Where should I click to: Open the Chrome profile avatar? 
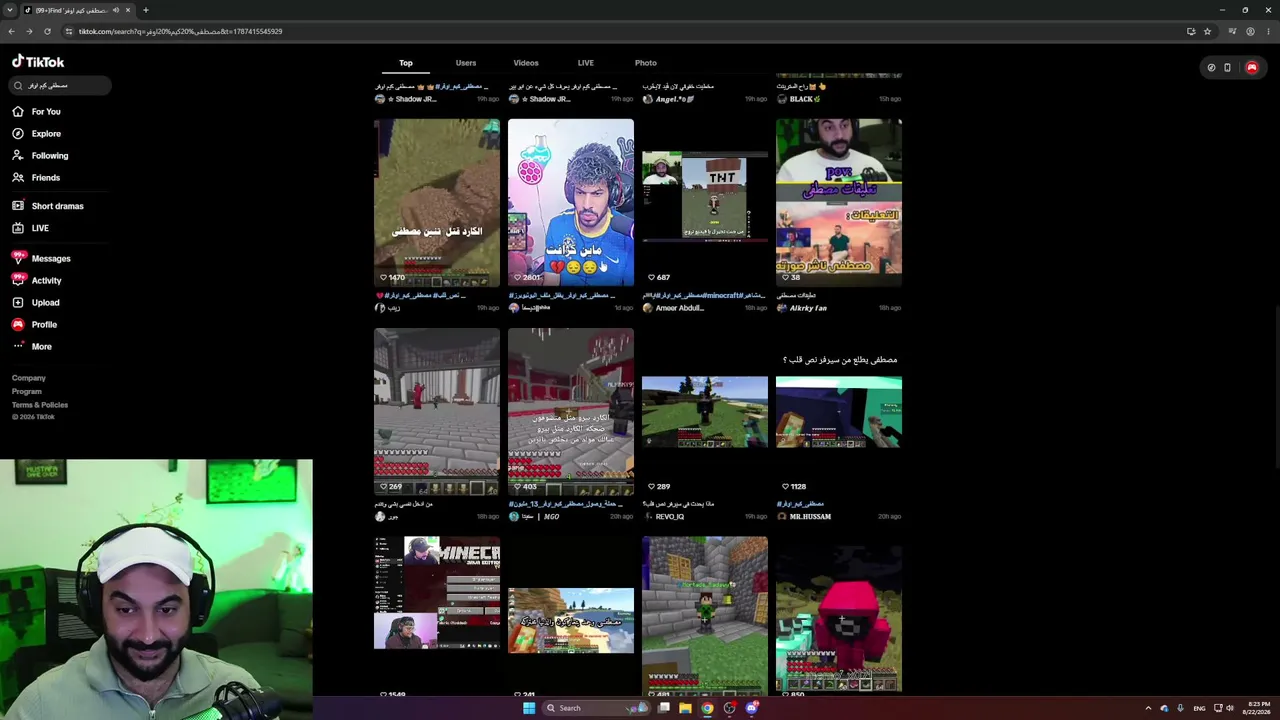[1250, 31]
